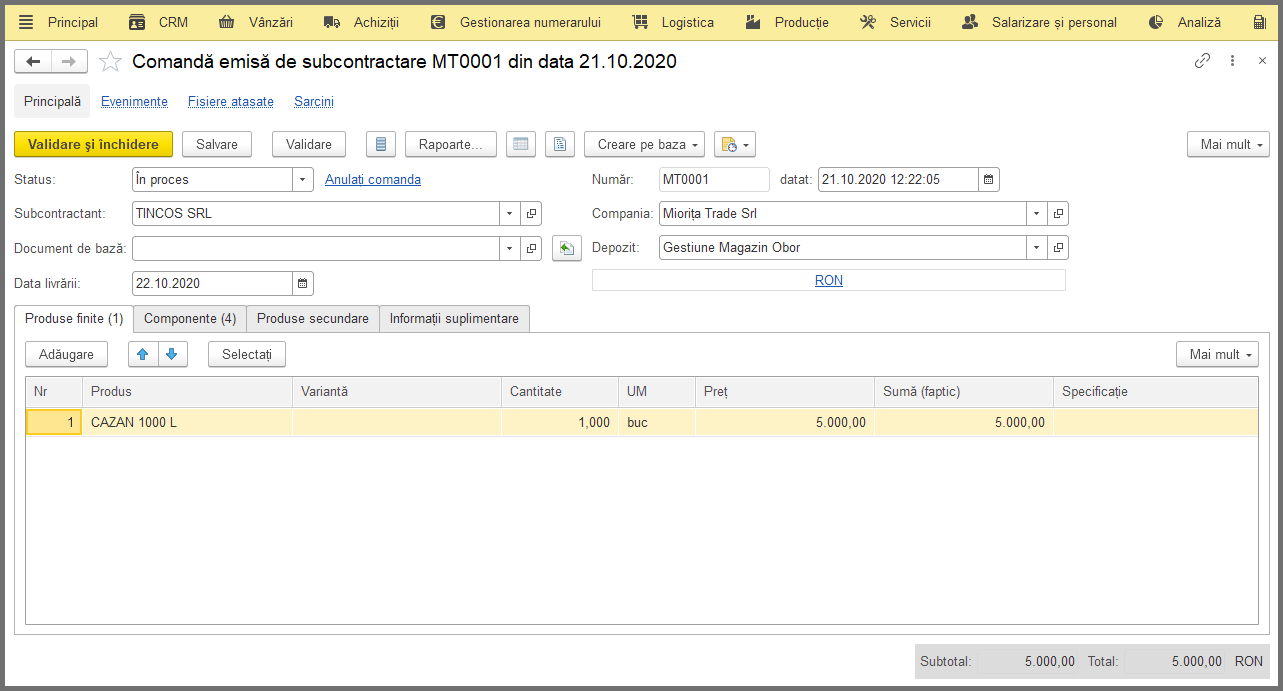1283x691 pixels.
Task: Switch to the Evenimente tab
Action: [x=134, y=102]
